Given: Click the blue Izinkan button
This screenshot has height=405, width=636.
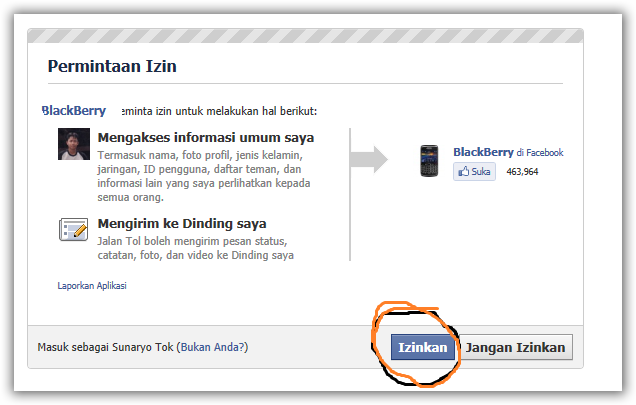Looking at the screenshot, I should point(423,347).
